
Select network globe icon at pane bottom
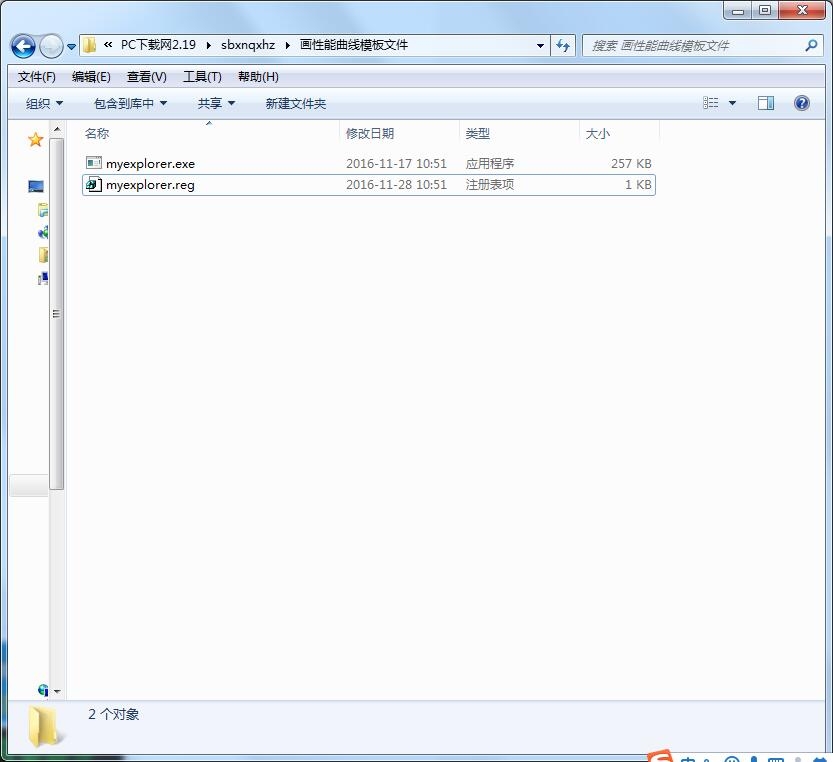point(43,690)
